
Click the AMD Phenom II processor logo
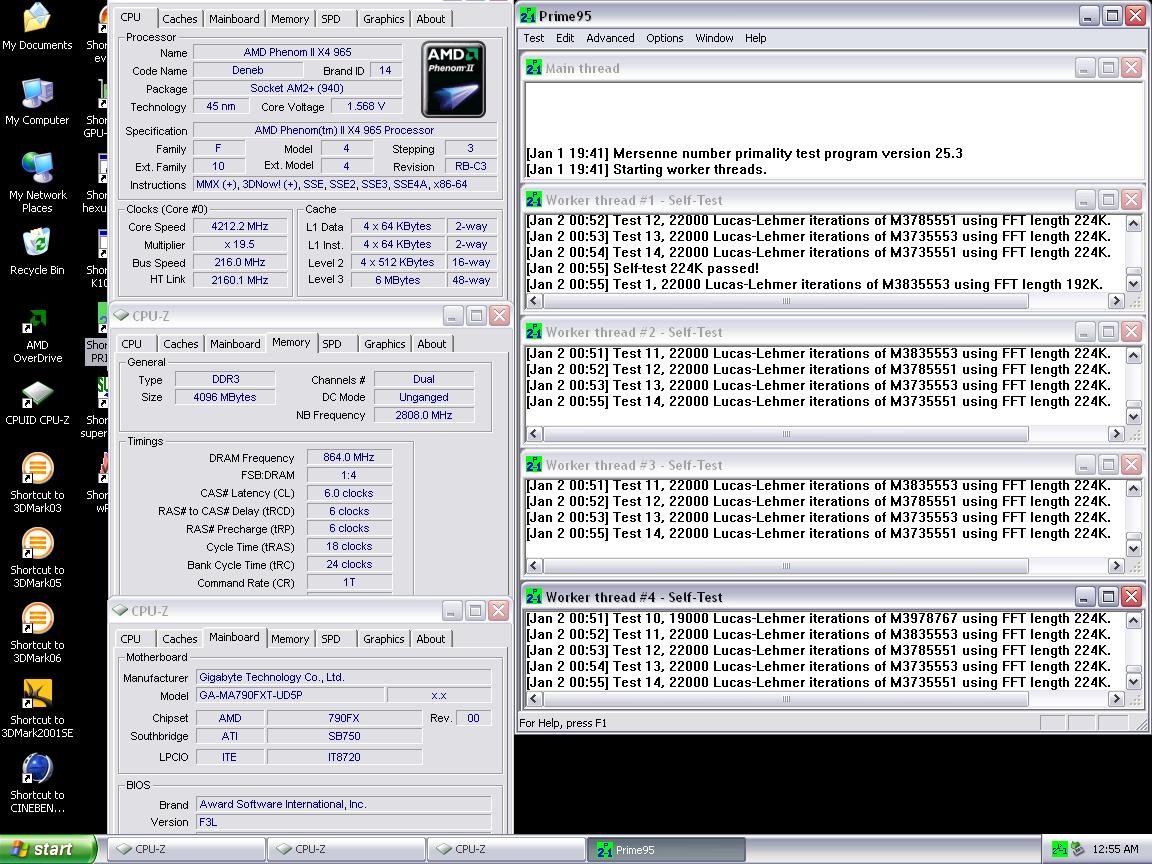(x=453, y=79)
